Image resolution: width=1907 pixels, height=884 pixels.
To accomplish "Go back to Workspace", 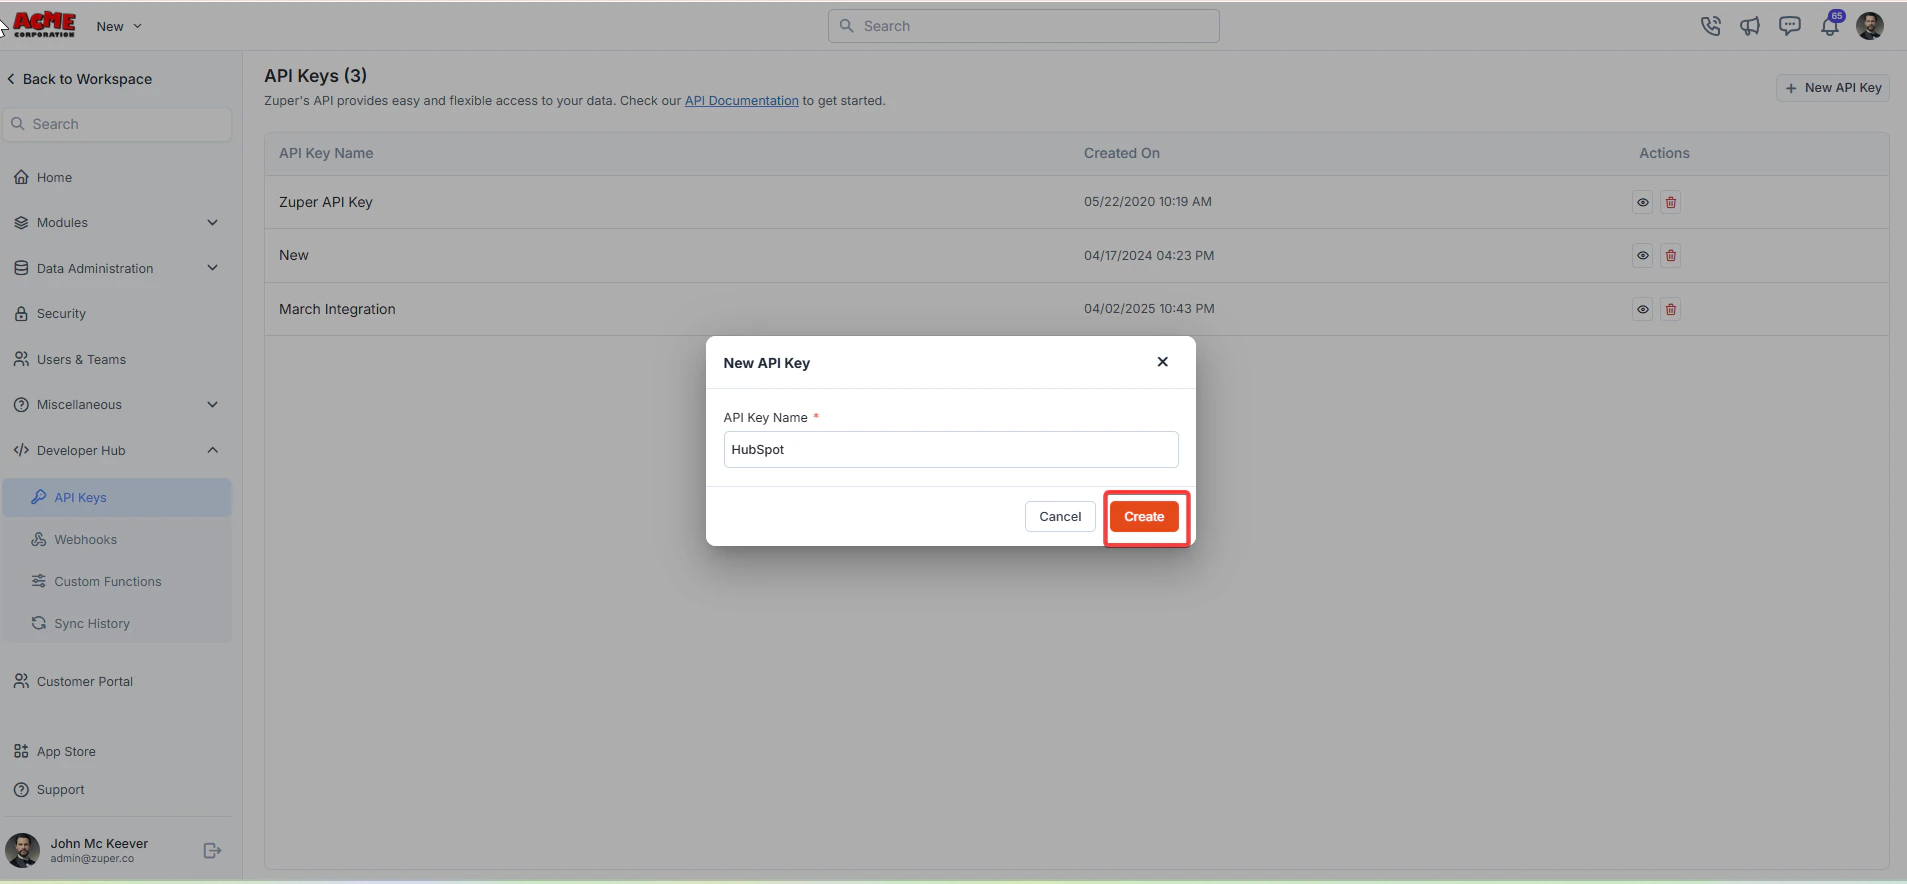I will coord(80,79).
